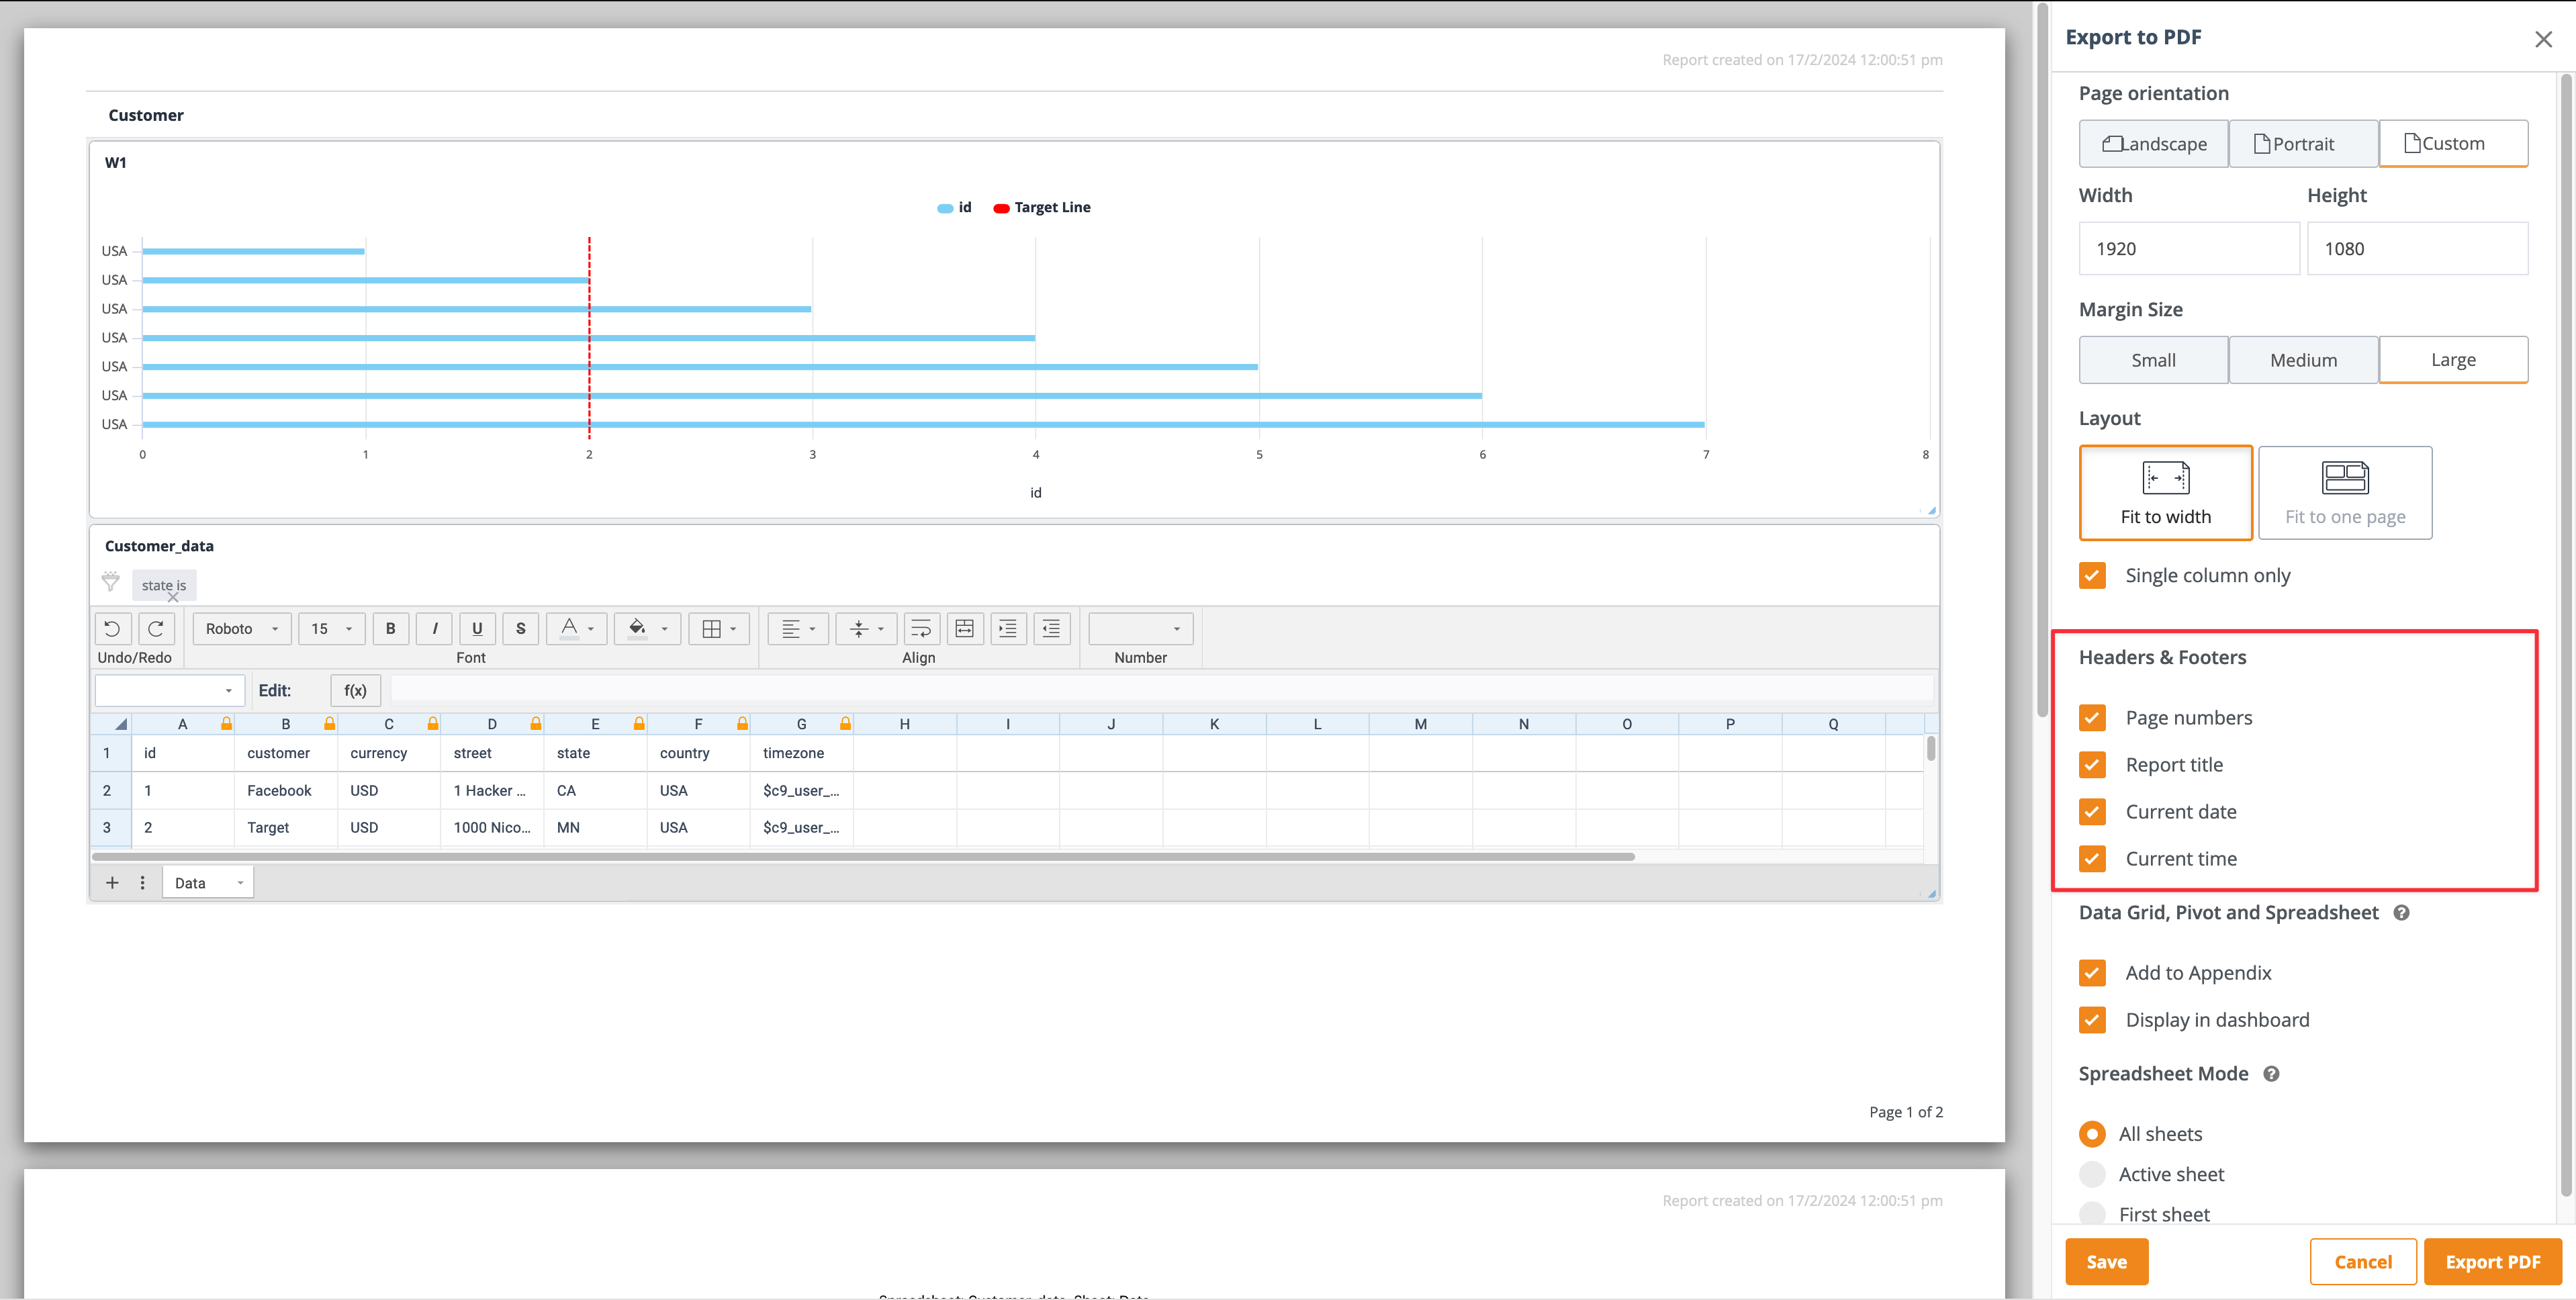Click the Redo icon in spreadsheet toolbar
Image resolution: width=2576 pixels, height=1300 pixels.
(x=156, y=629)
